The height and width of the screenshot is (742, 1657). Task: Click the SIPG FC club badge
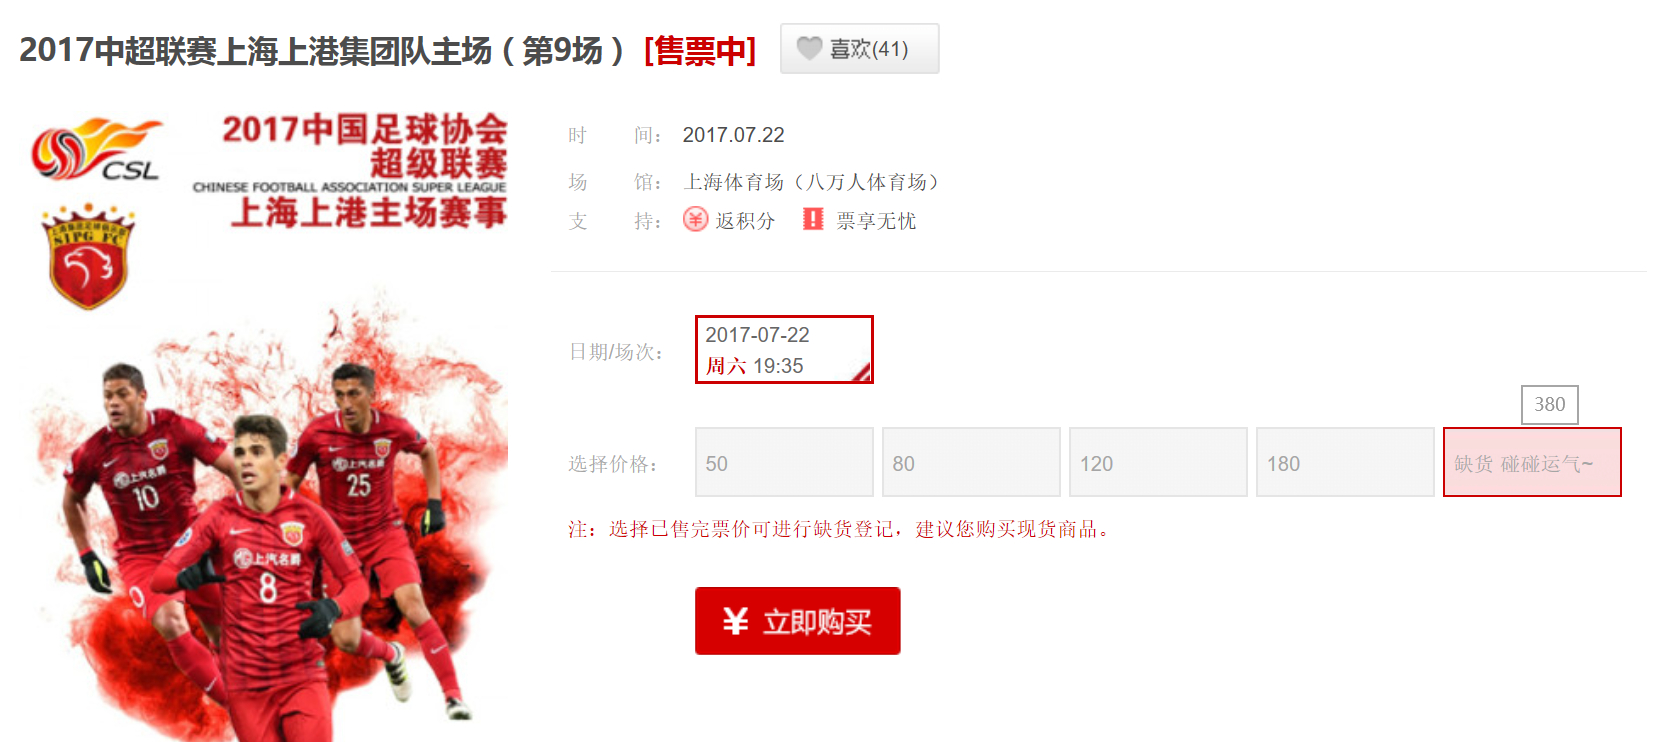click(88, 256)
